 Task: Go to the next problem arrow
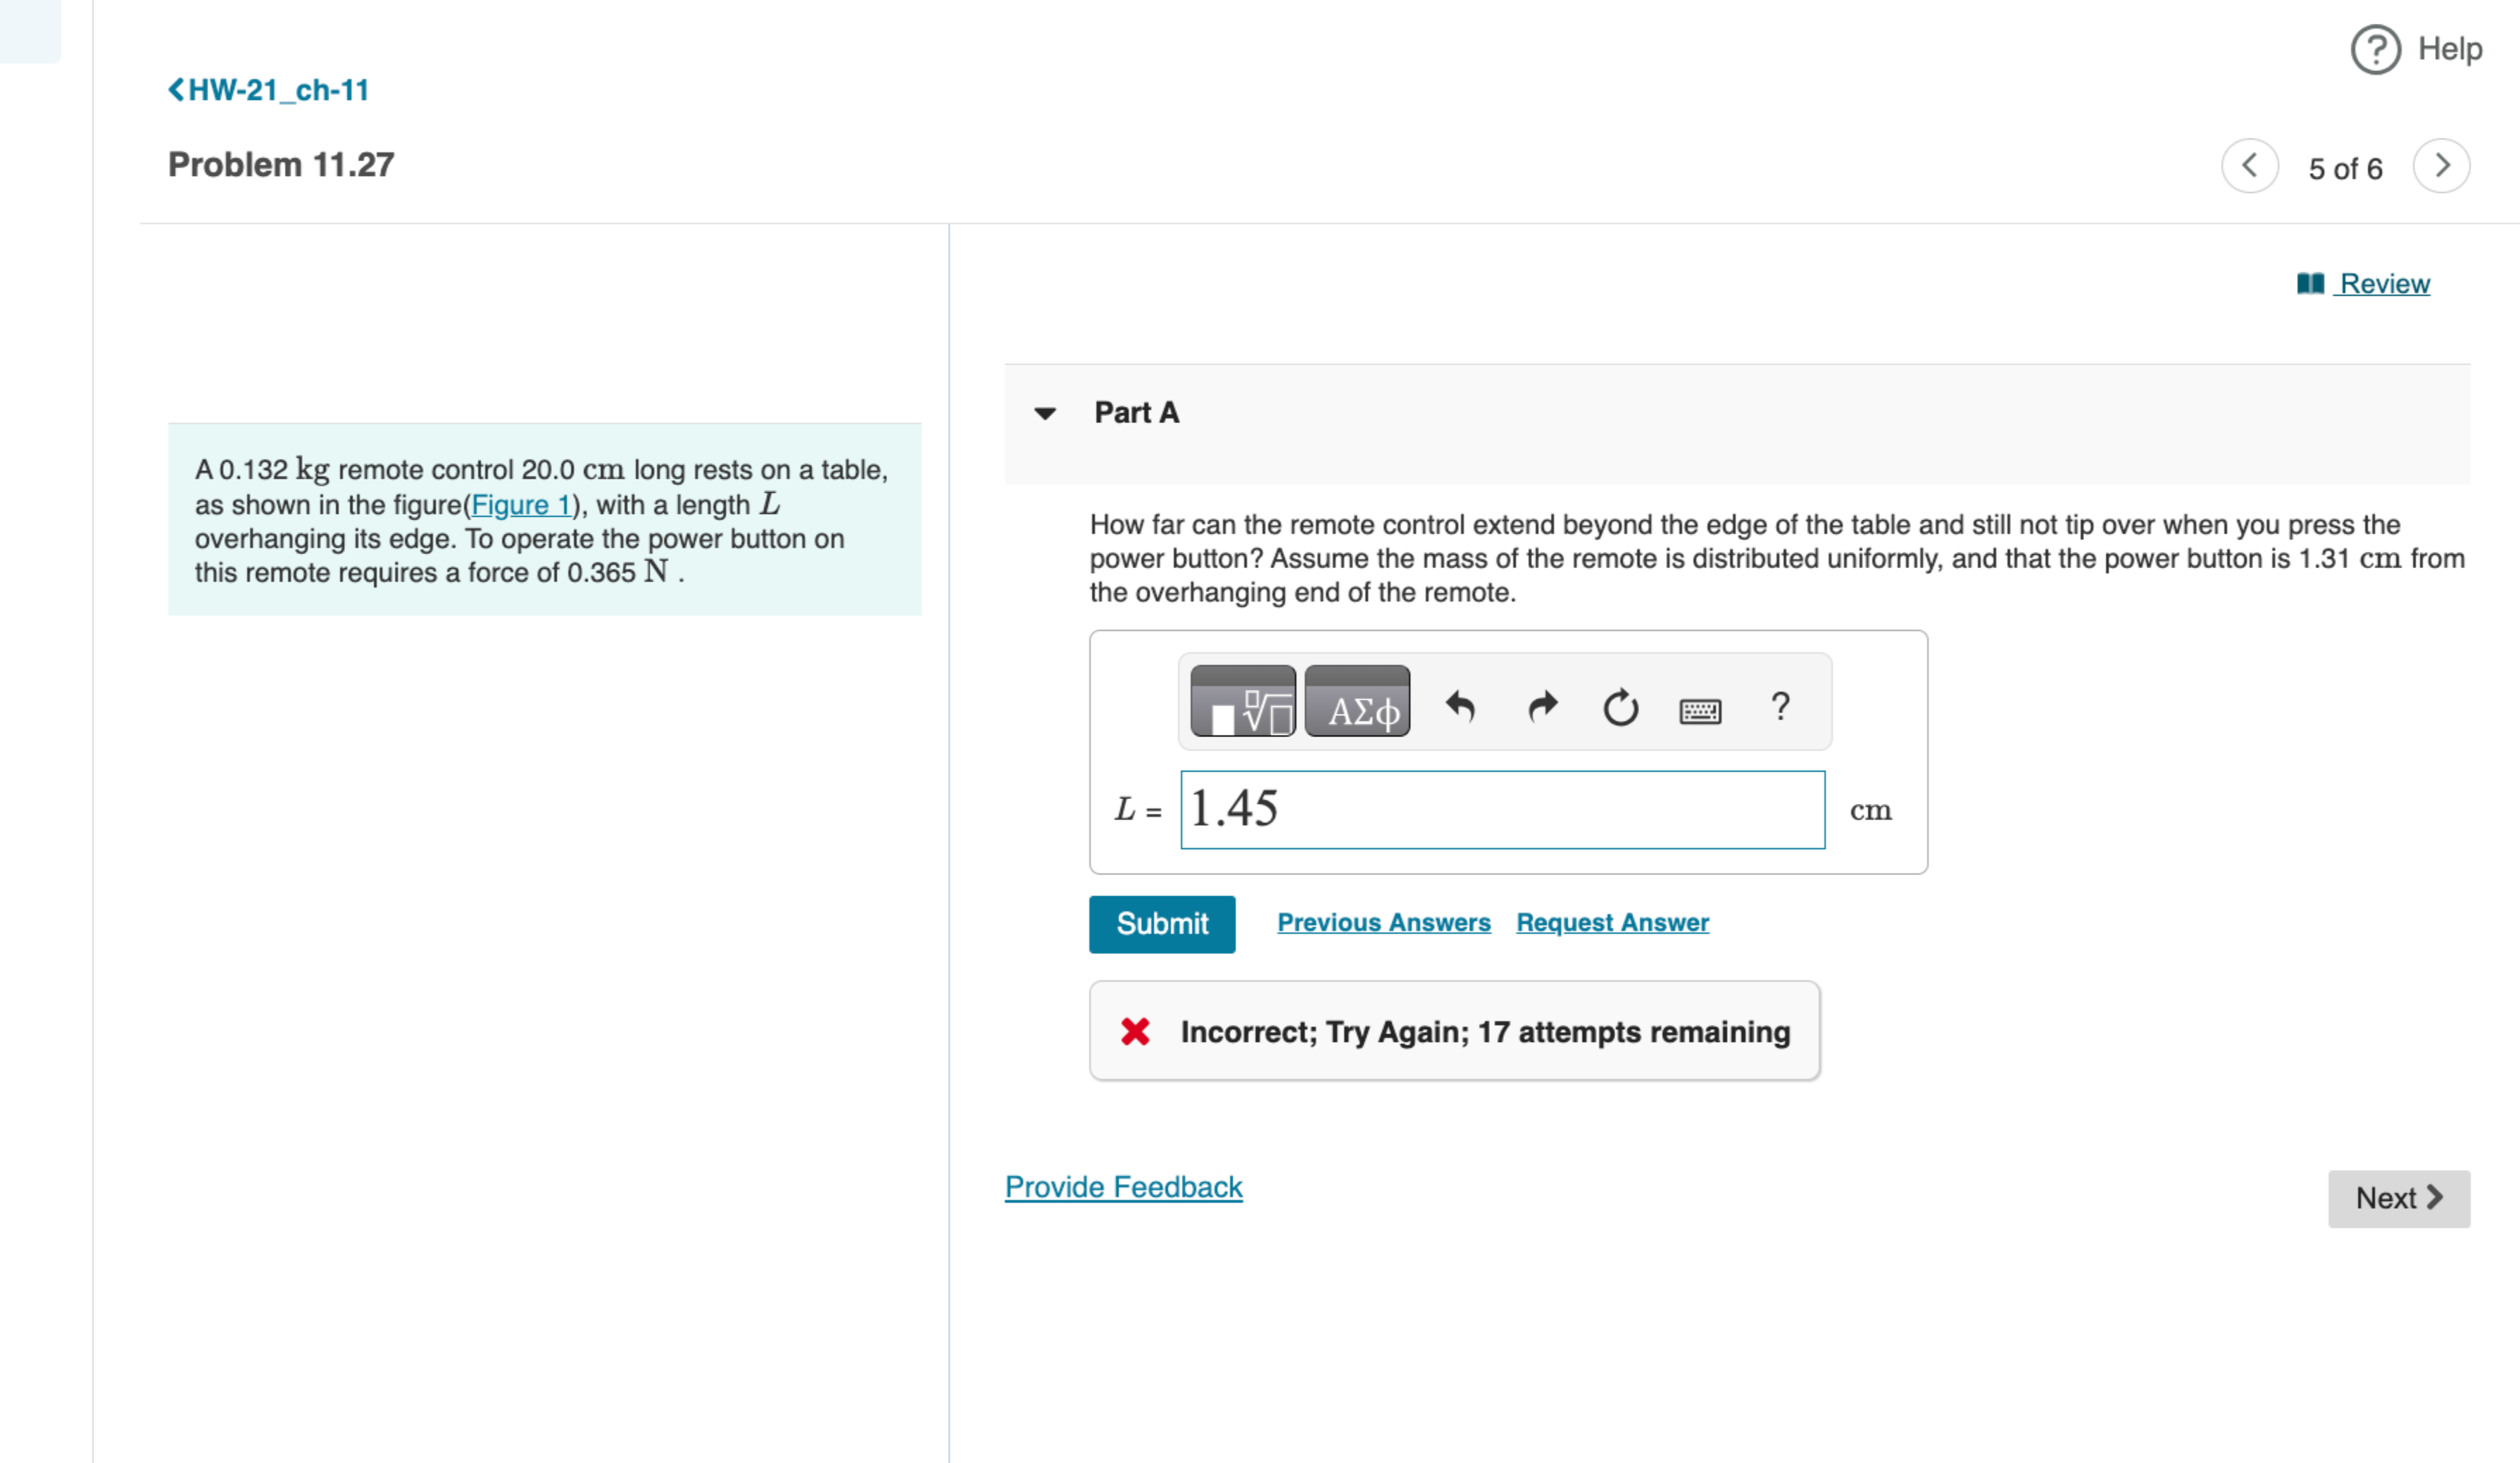point(2441,166)
